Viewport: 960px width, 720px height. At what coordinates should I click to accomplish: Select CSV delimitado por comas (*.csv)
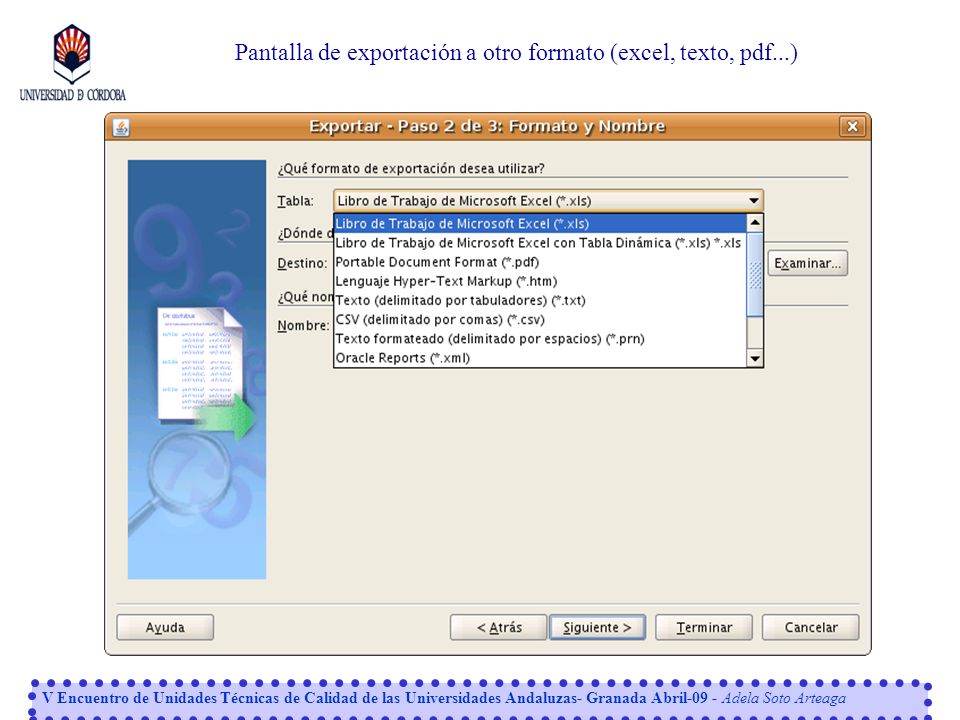(x=540, y=320)
